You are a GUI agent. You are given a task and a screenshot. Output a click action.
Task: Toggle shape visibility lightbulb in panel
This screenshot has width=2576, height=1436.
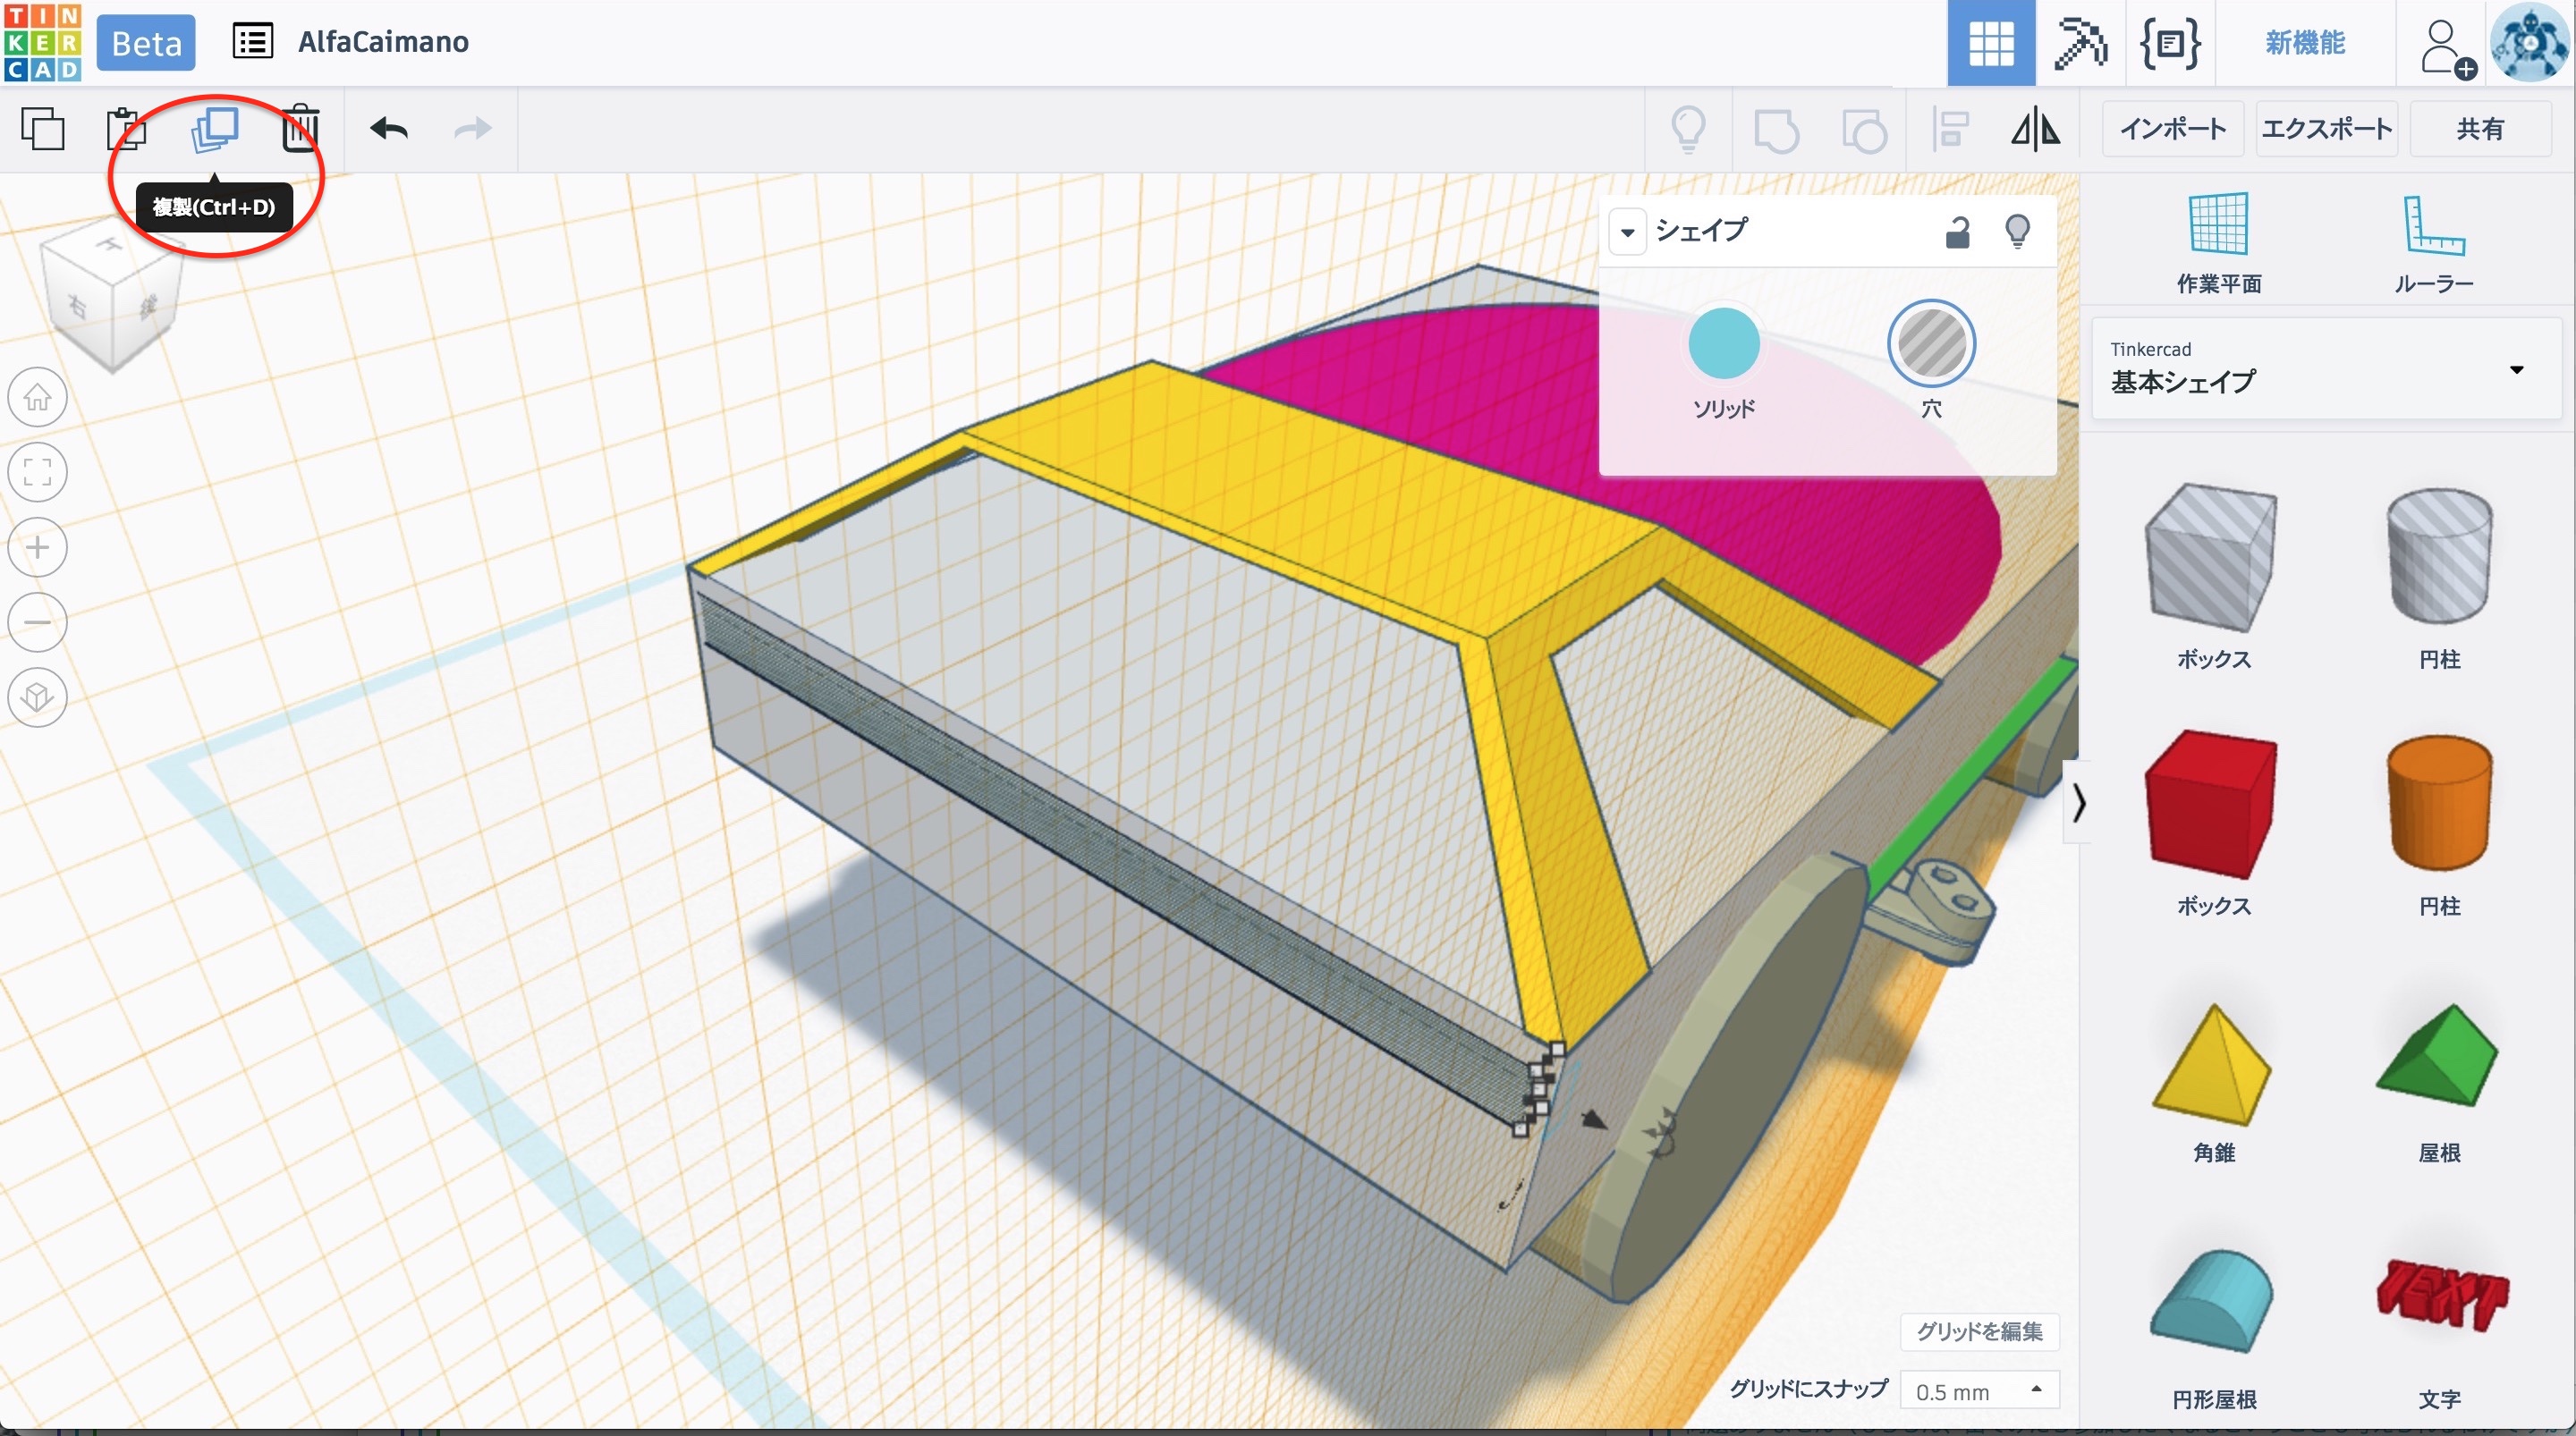(2017, 232)
